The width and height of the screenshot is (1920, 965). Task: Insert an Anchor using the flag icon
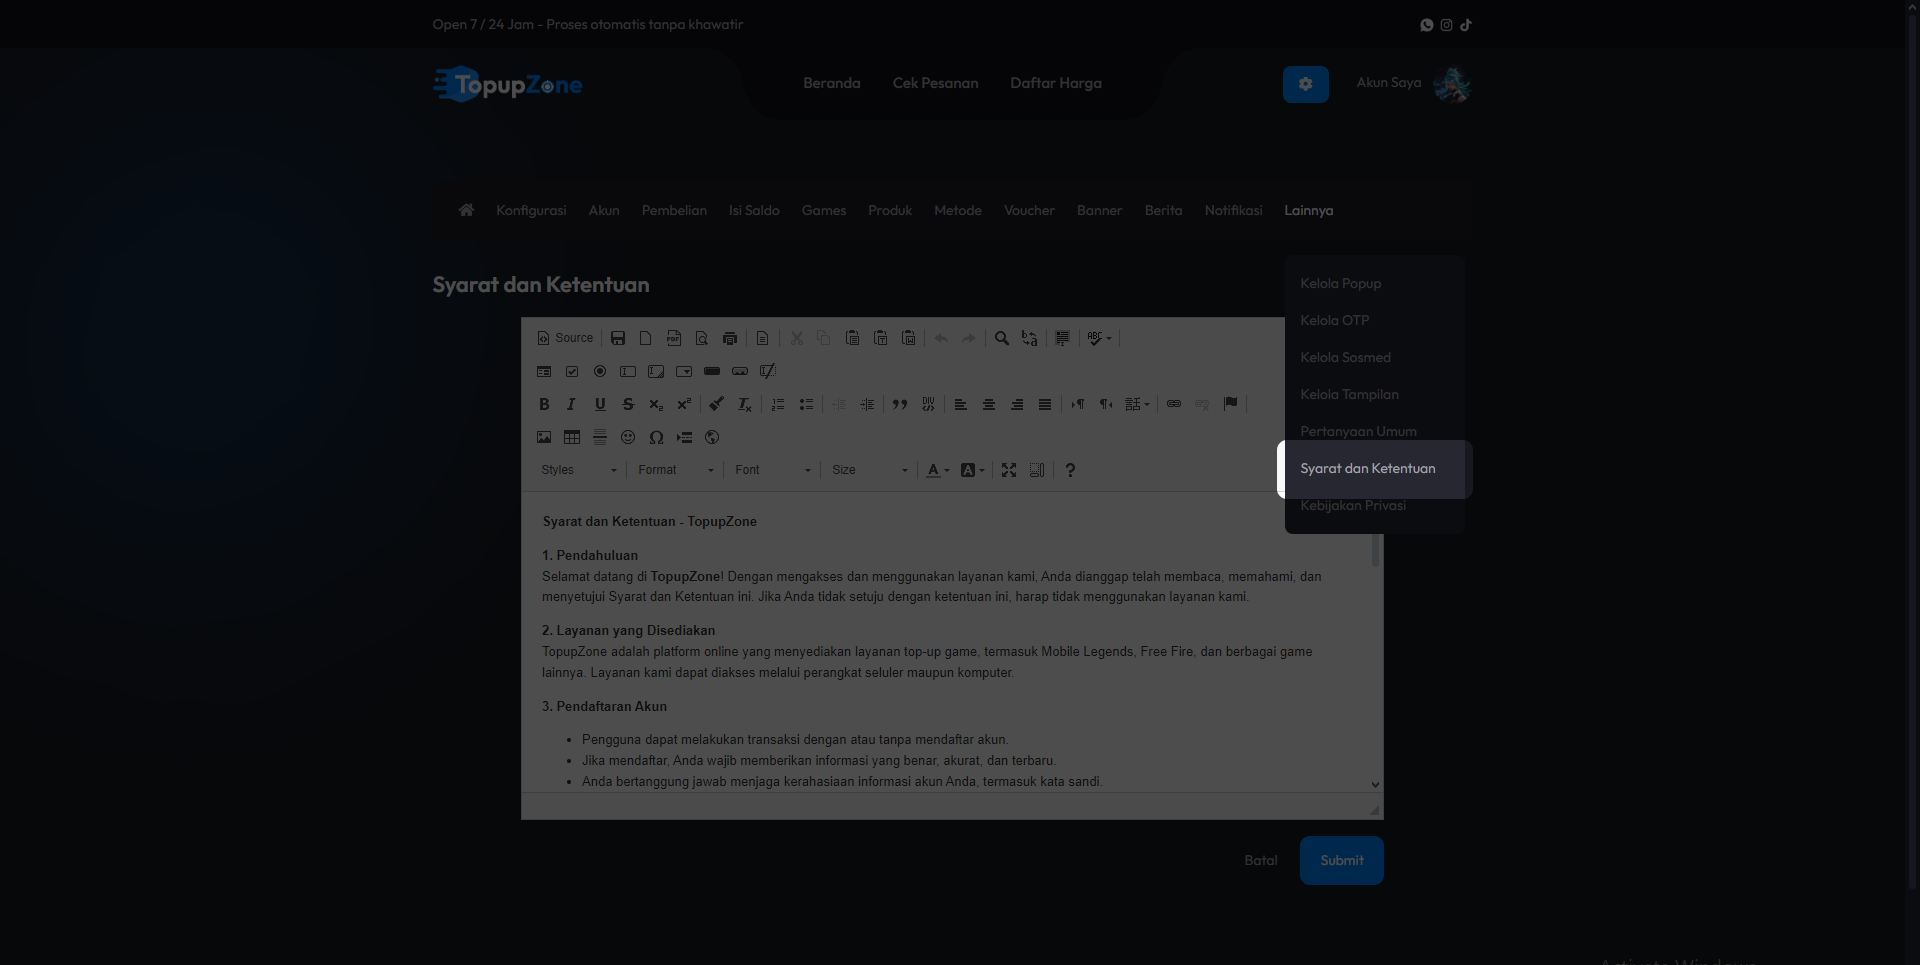(x=1231, y=404)
